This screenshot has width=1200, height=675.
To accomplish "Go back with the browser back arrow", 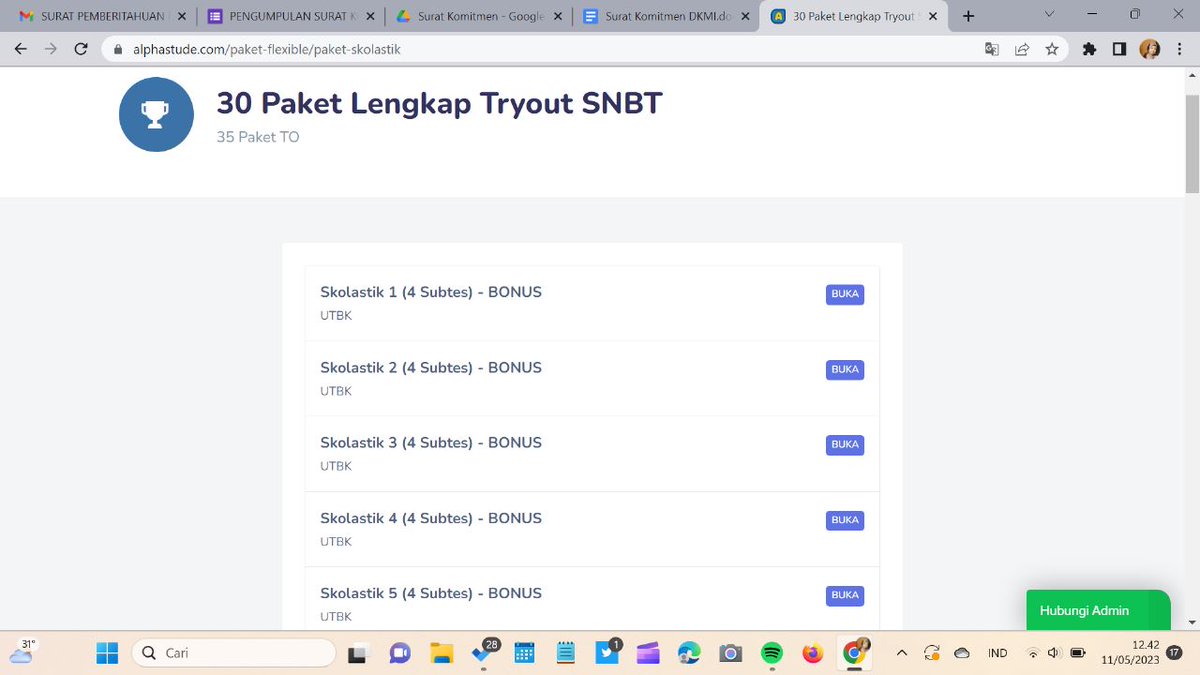I will pyautogui.click(x=20, y=49).
